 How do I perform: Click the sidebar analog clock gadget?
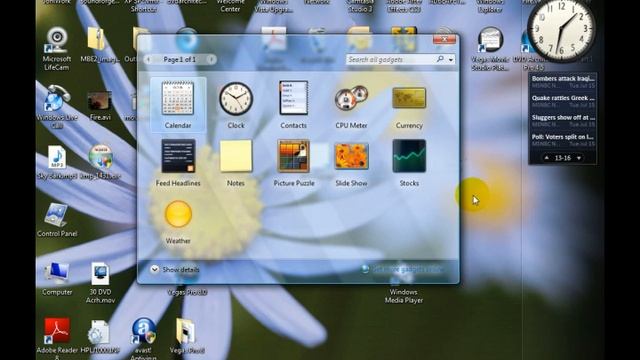[x=562, y=30]
